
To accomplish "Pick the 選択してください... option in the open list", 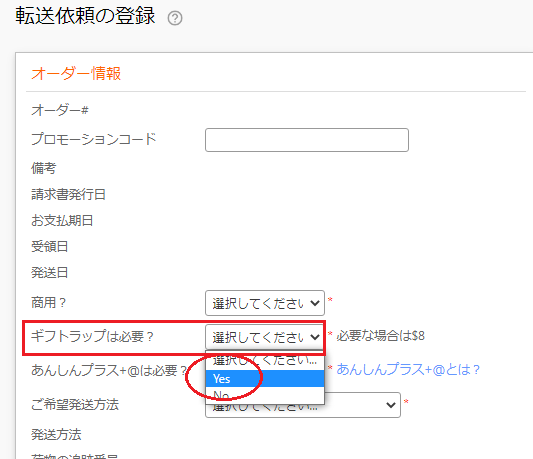I will tap(265, 361).
